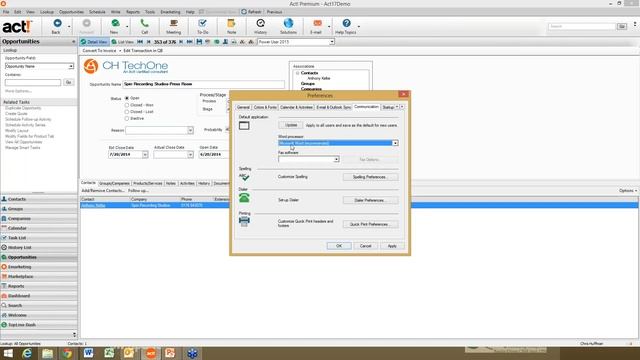
Task: Open Internet Explorer from the taskbar
Action: click(27, 353)
